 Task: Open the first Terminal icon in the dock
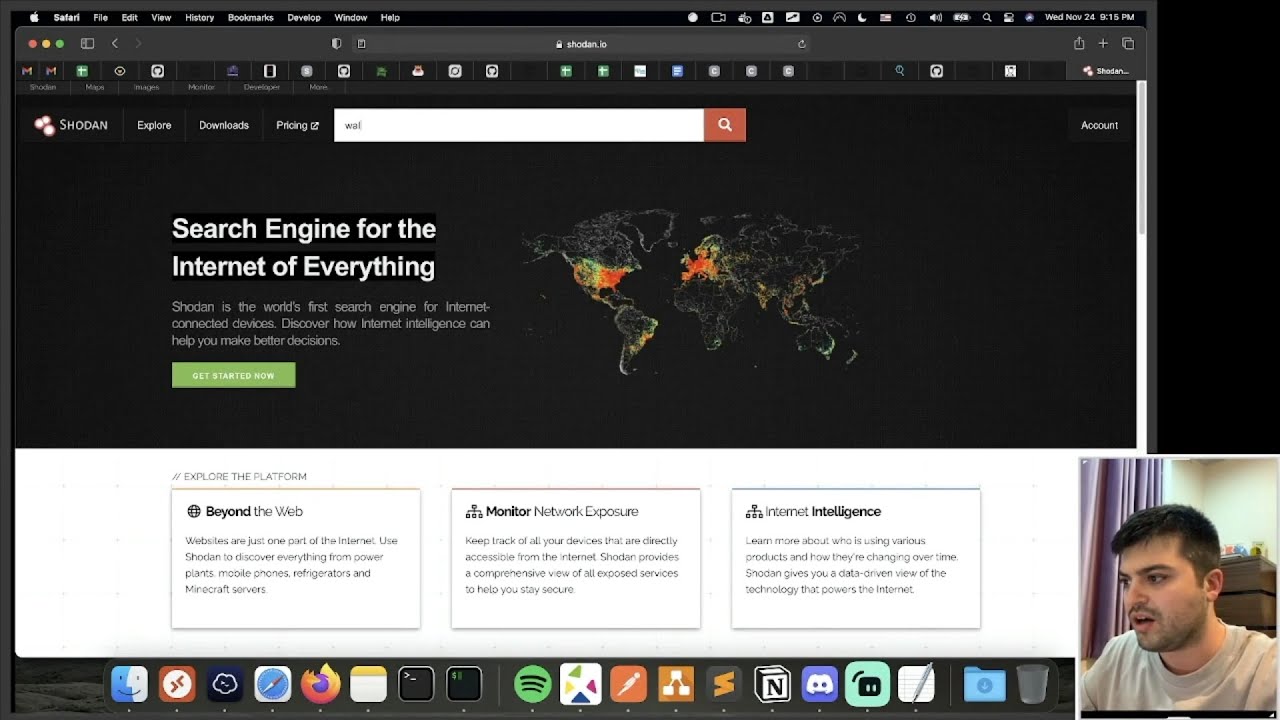point(416,685)
